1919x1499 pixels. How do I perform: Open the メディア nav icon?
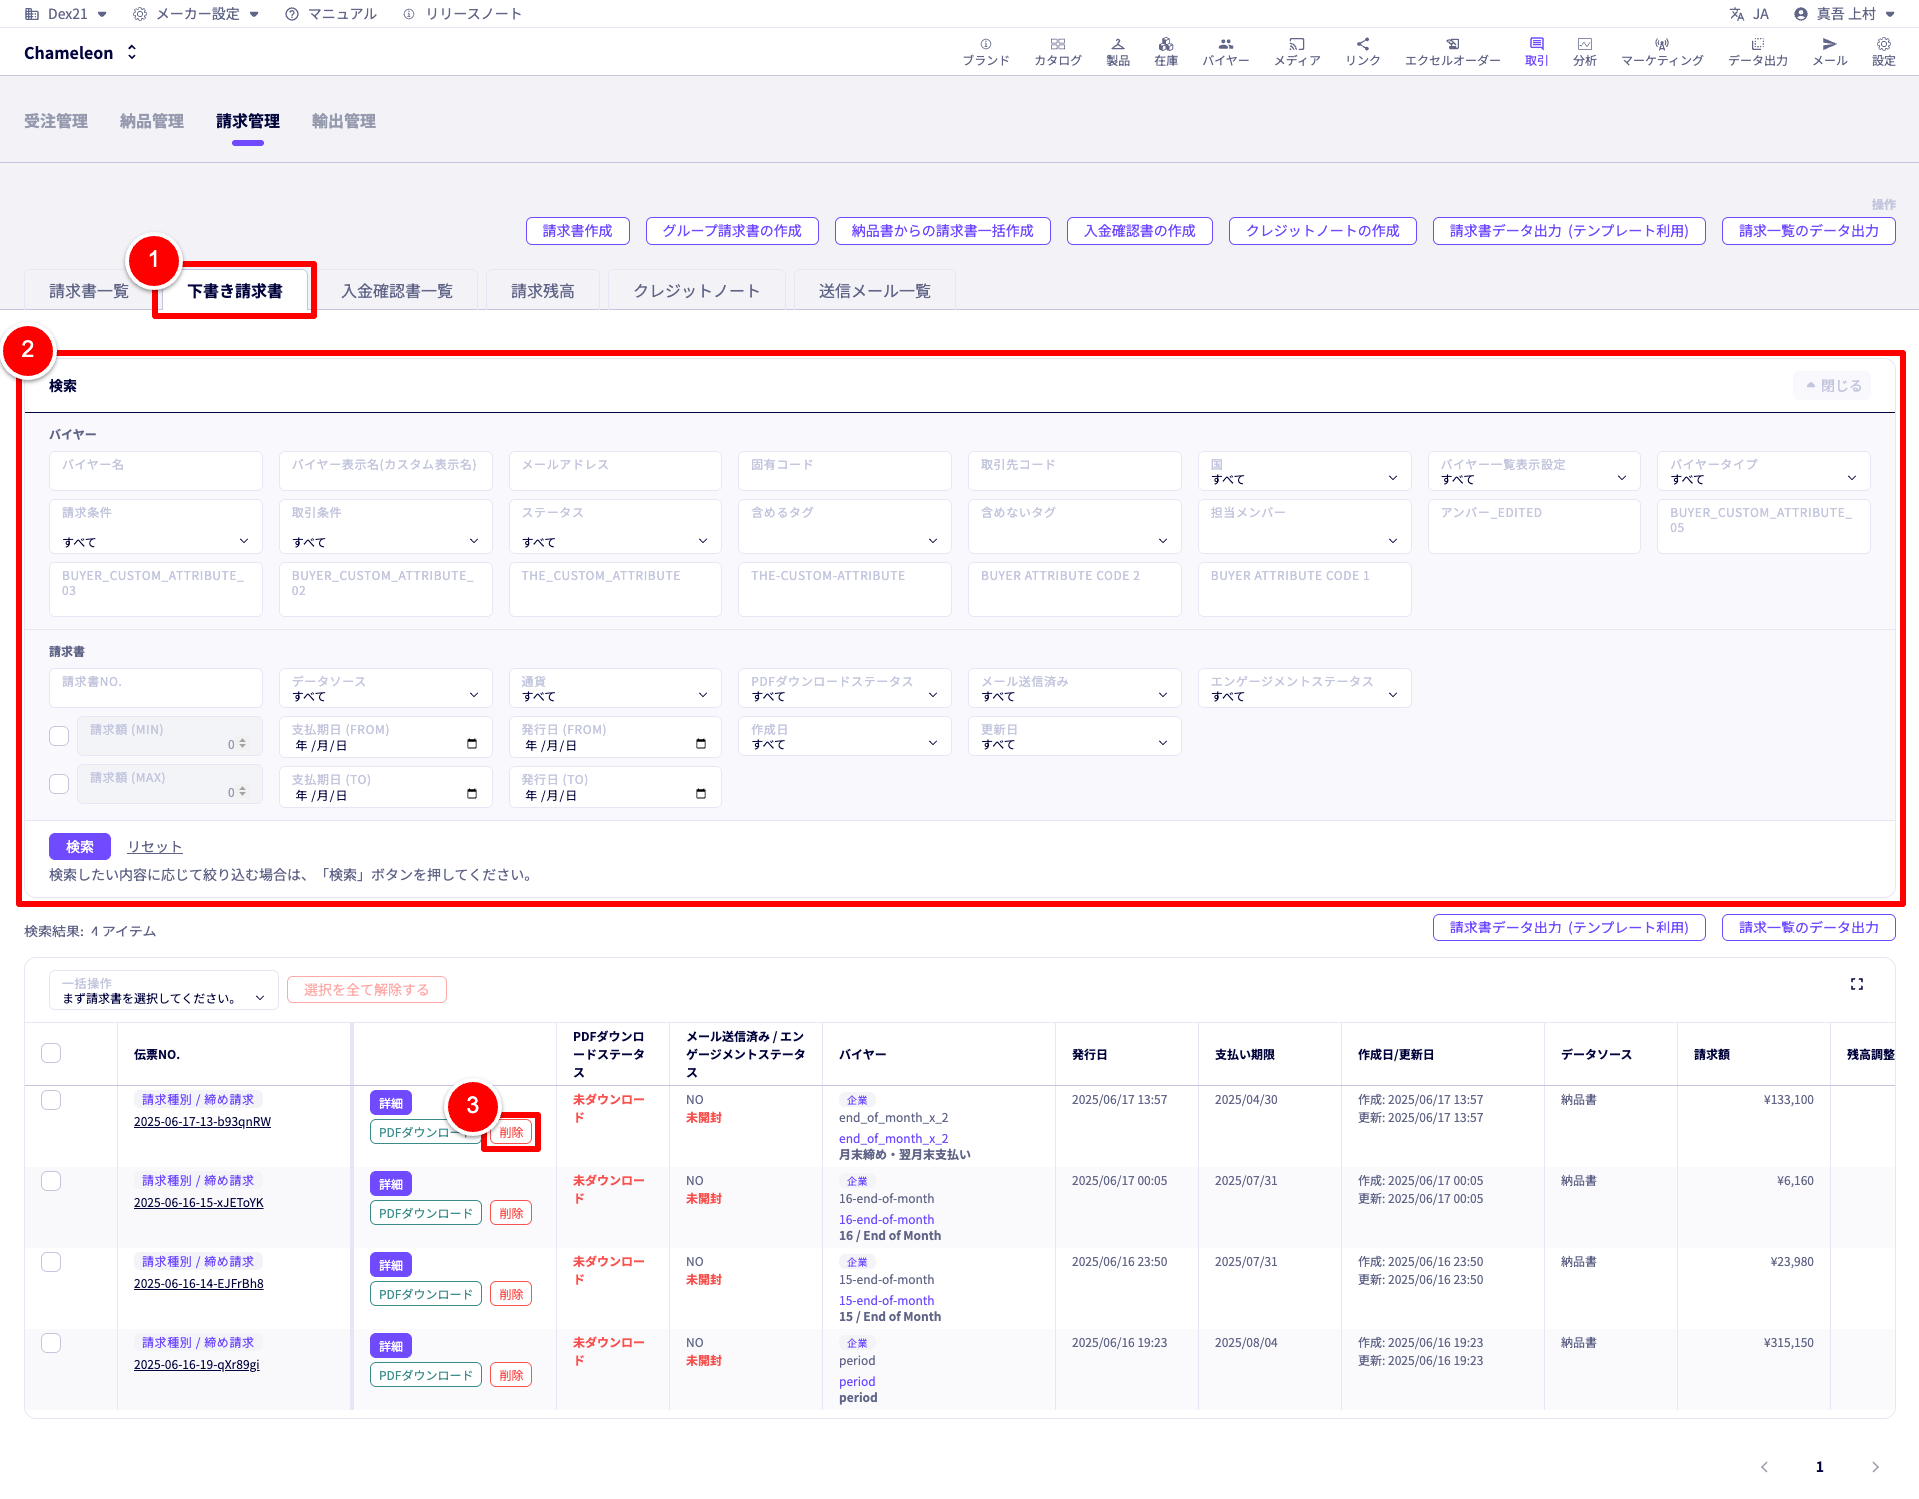pyautogui.click(x=1296, y=52)
